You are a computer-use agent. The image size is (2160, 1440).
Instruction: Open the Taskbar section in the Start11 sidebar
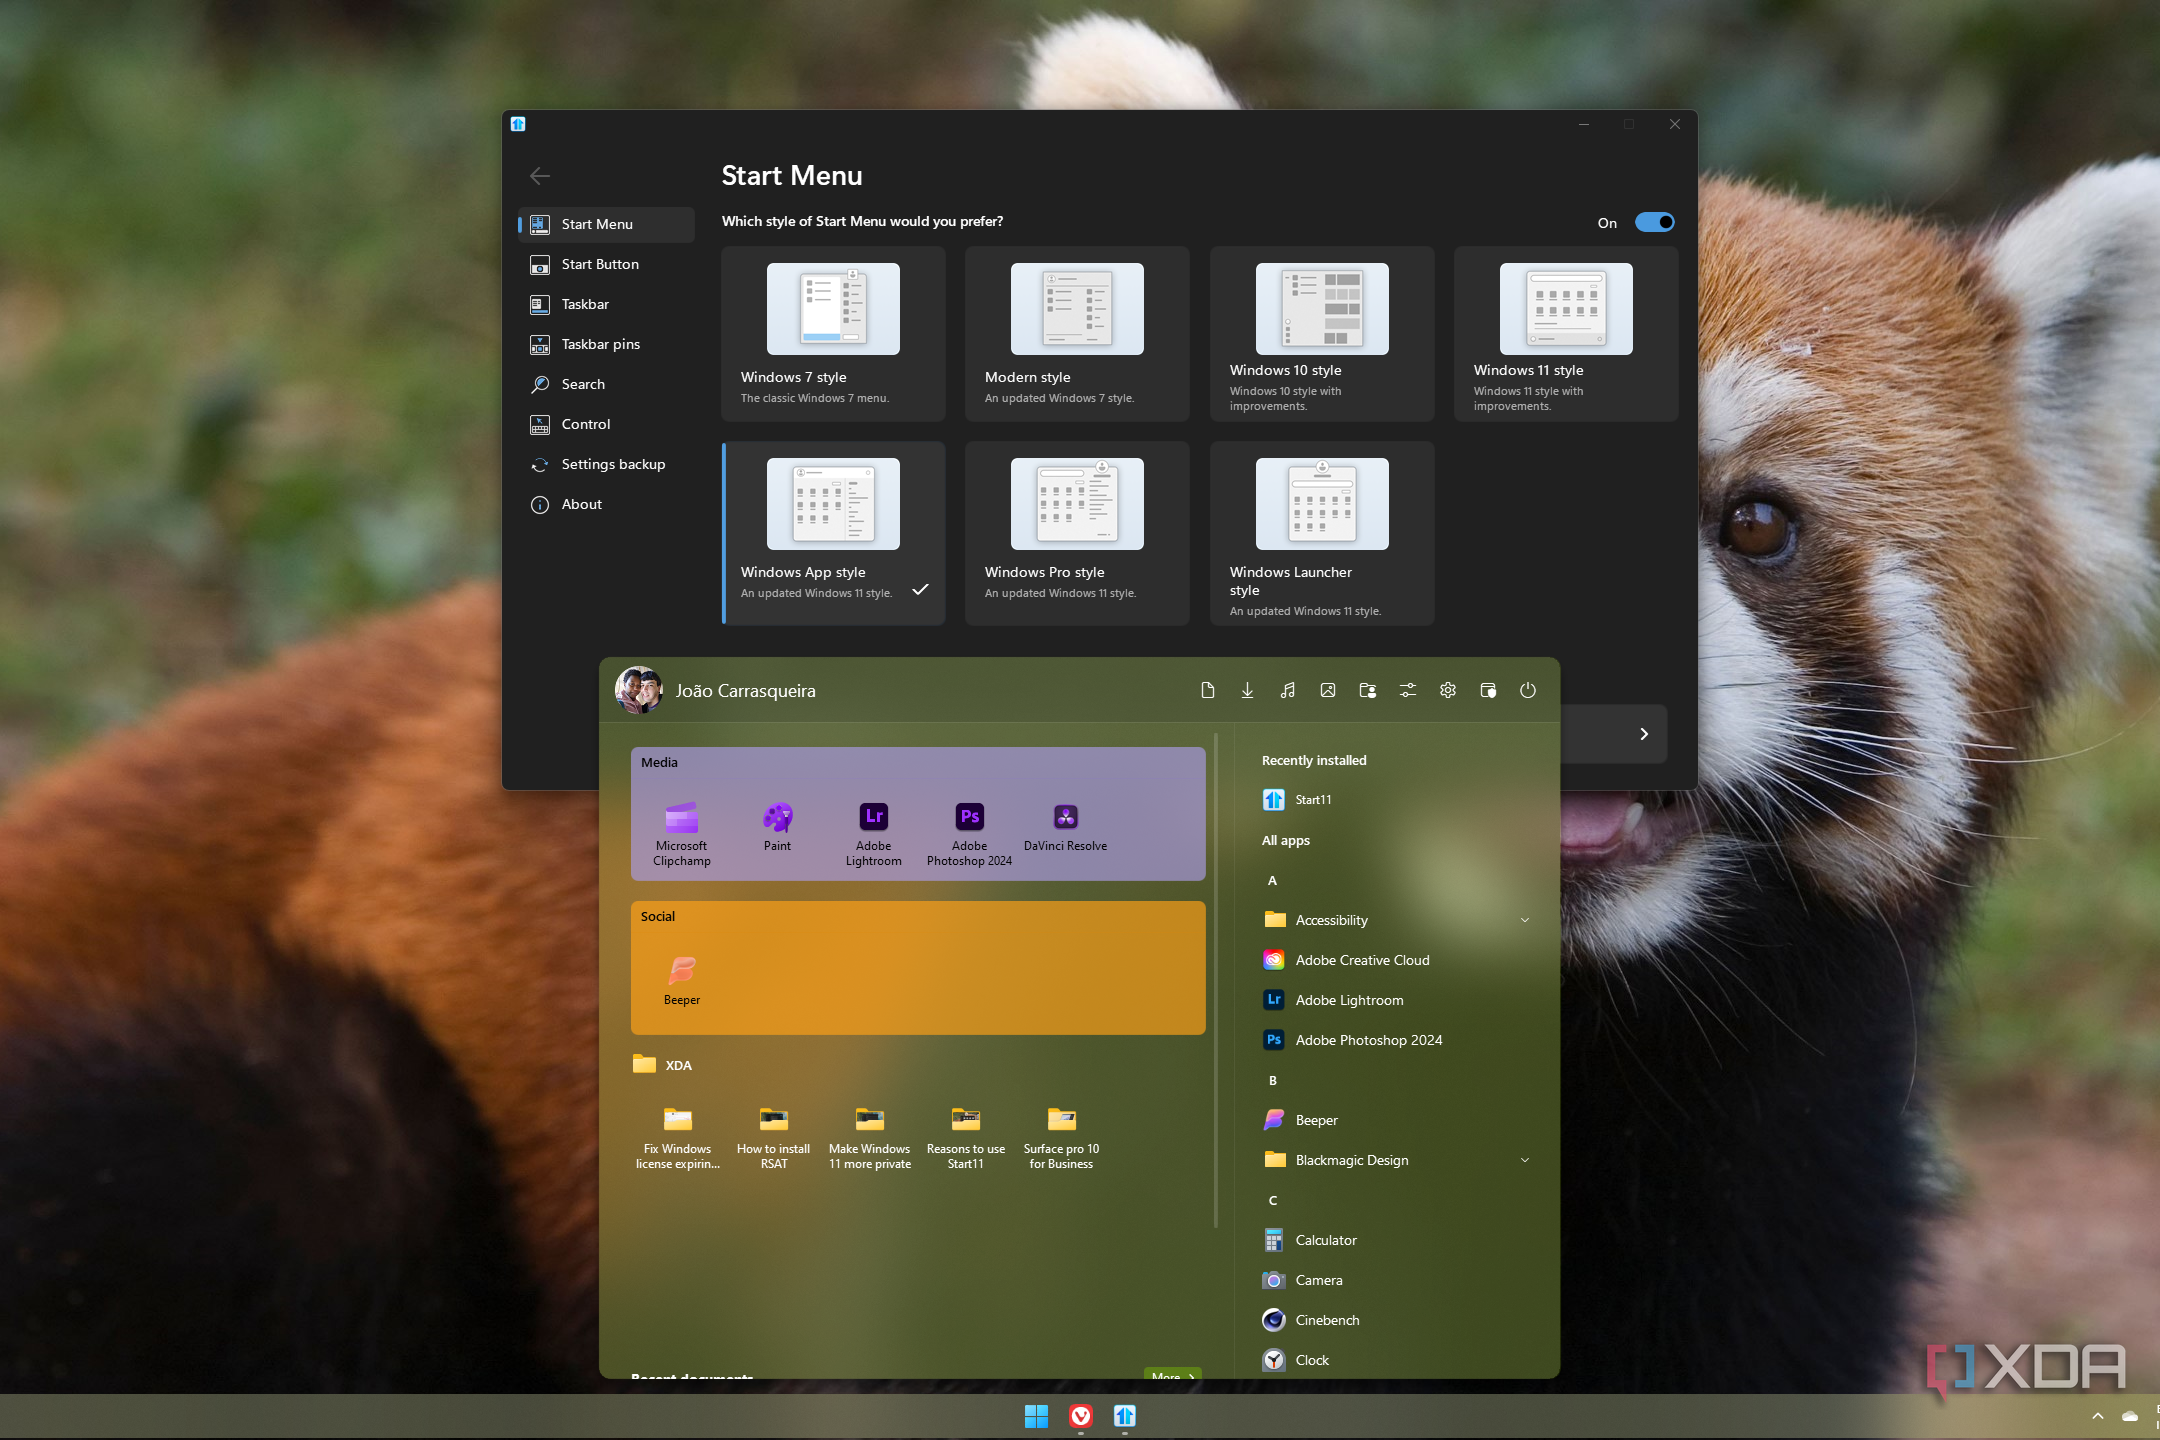[585, 304]
